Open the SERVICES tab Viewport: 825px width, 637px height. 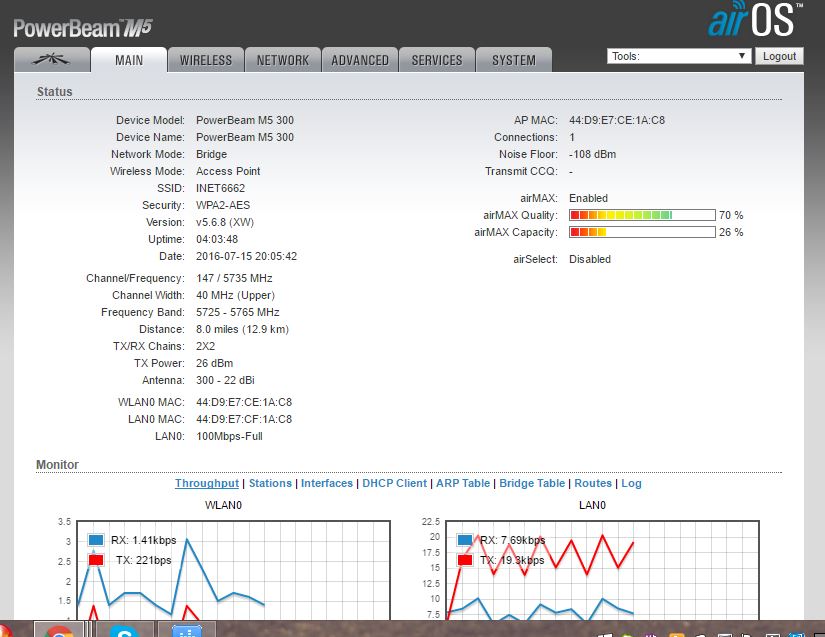tap(437, 60)
